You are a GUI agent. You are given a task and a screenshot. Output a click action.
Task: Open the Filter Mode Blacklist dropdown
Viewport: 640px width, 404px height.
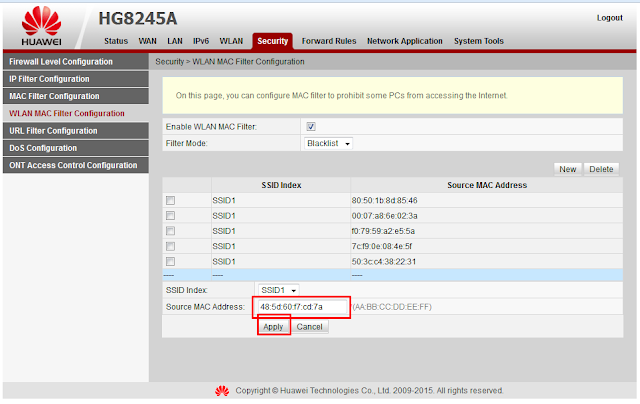click(328, 144)
